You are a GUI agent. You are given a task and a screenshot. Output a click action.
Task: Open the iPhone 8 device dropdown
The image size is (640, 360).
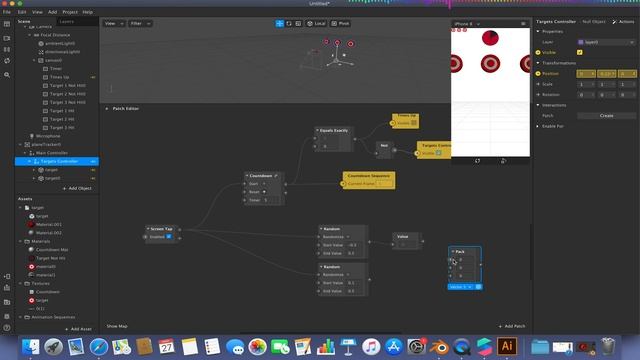pyautogui.click(x=467, y=24)
